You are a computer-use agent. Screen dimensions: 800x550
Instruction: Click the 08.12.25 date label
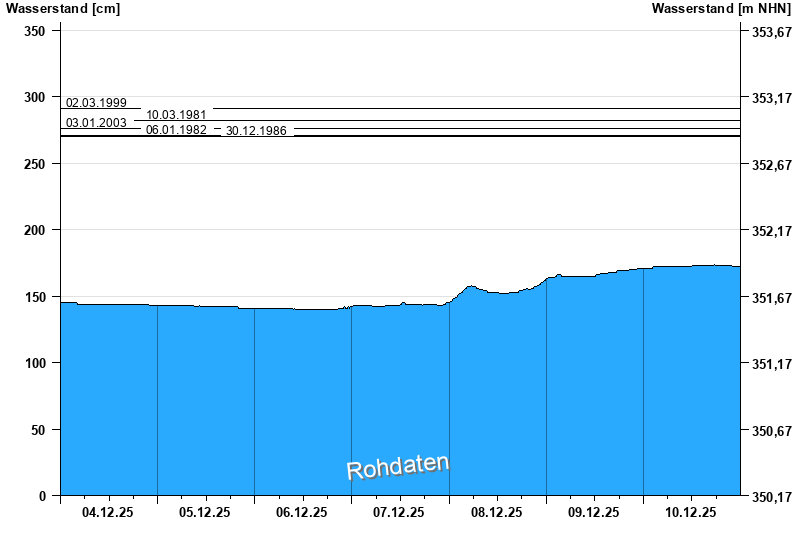(x=496, y=512)
